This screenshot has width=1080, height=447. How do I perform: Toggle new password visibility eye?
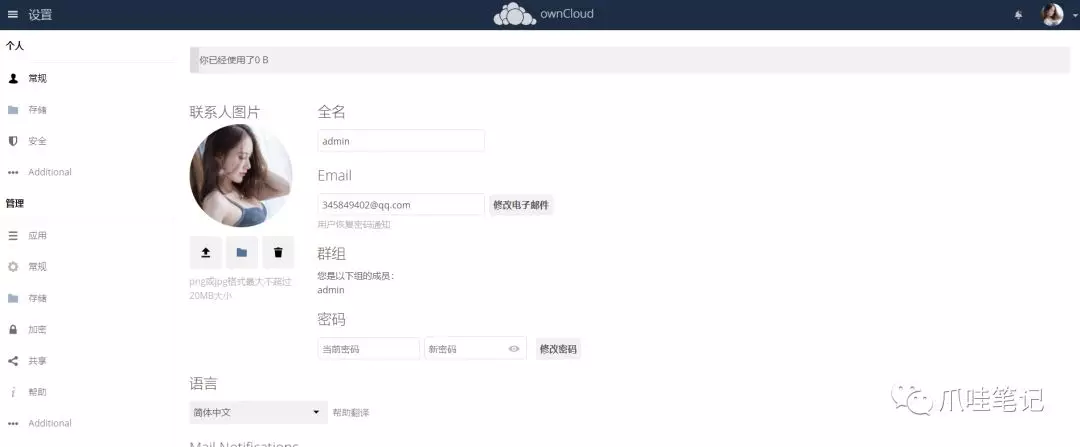pyautogui.click(x=514, y=349)
